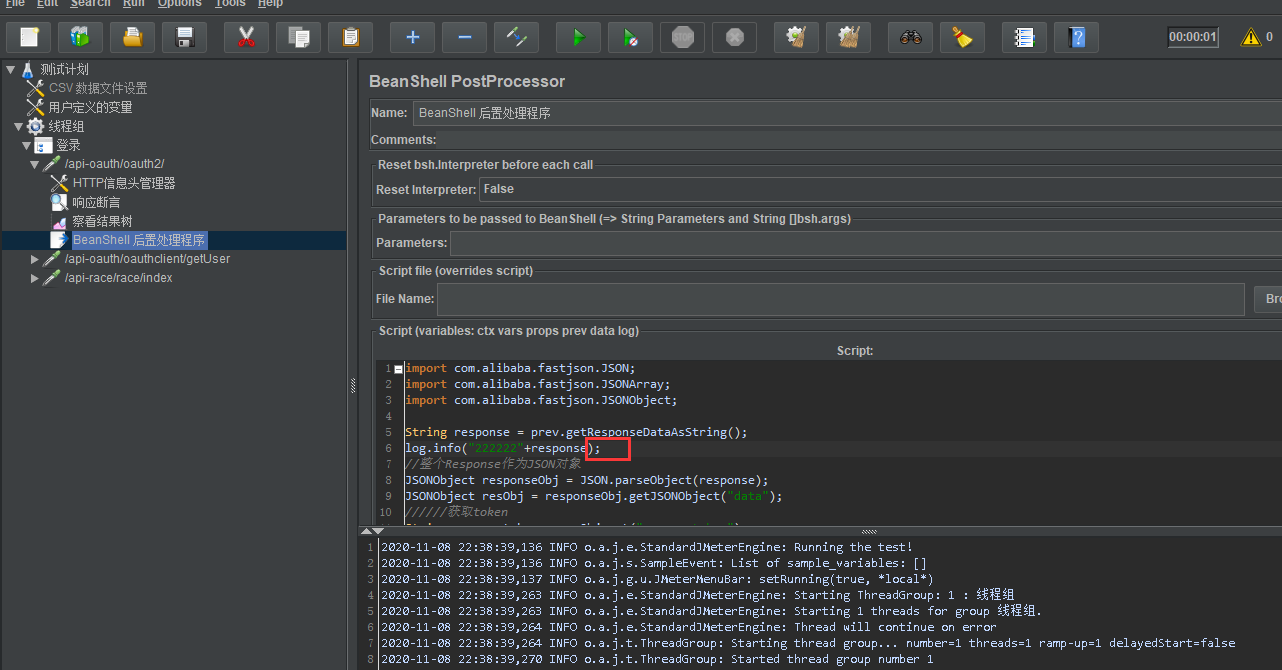Open a test plan with the folder icon
Viewport: 1282px width, 670px height.
click(133, 38)
